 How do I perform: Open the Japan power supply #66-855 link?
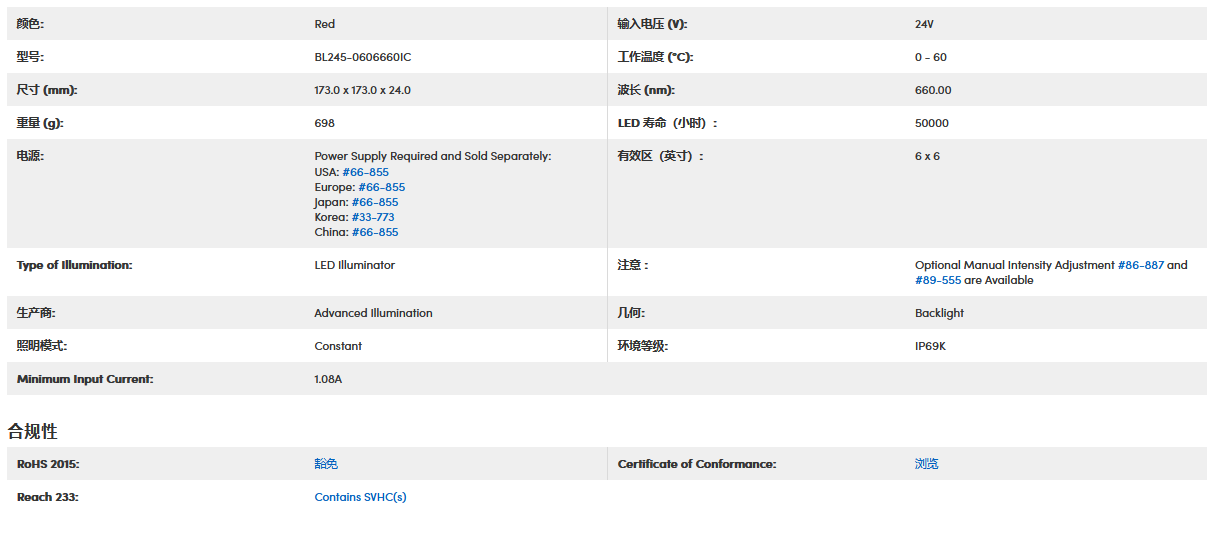(374, 202)
